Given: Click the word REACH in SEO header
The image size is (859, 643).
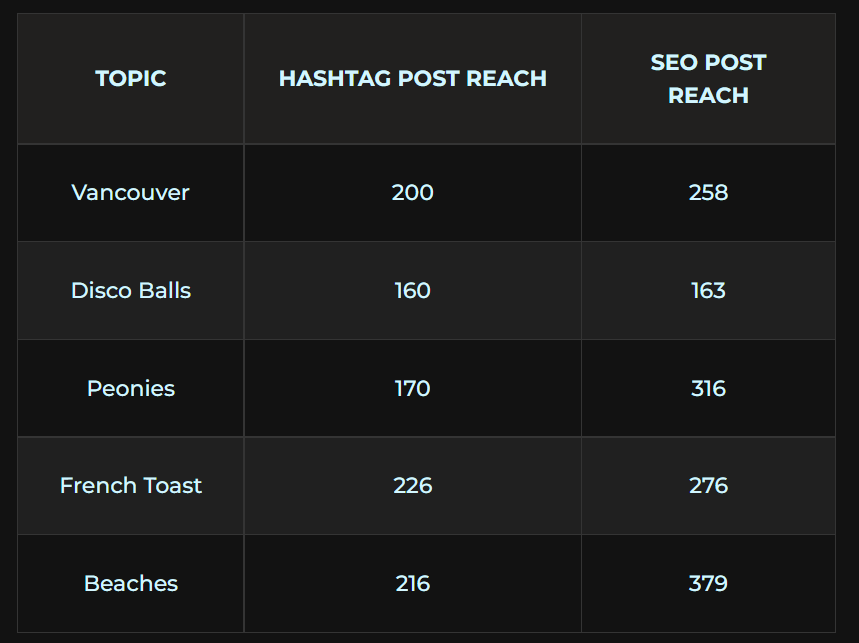Looking at the screenshot, I should [708, 96].
